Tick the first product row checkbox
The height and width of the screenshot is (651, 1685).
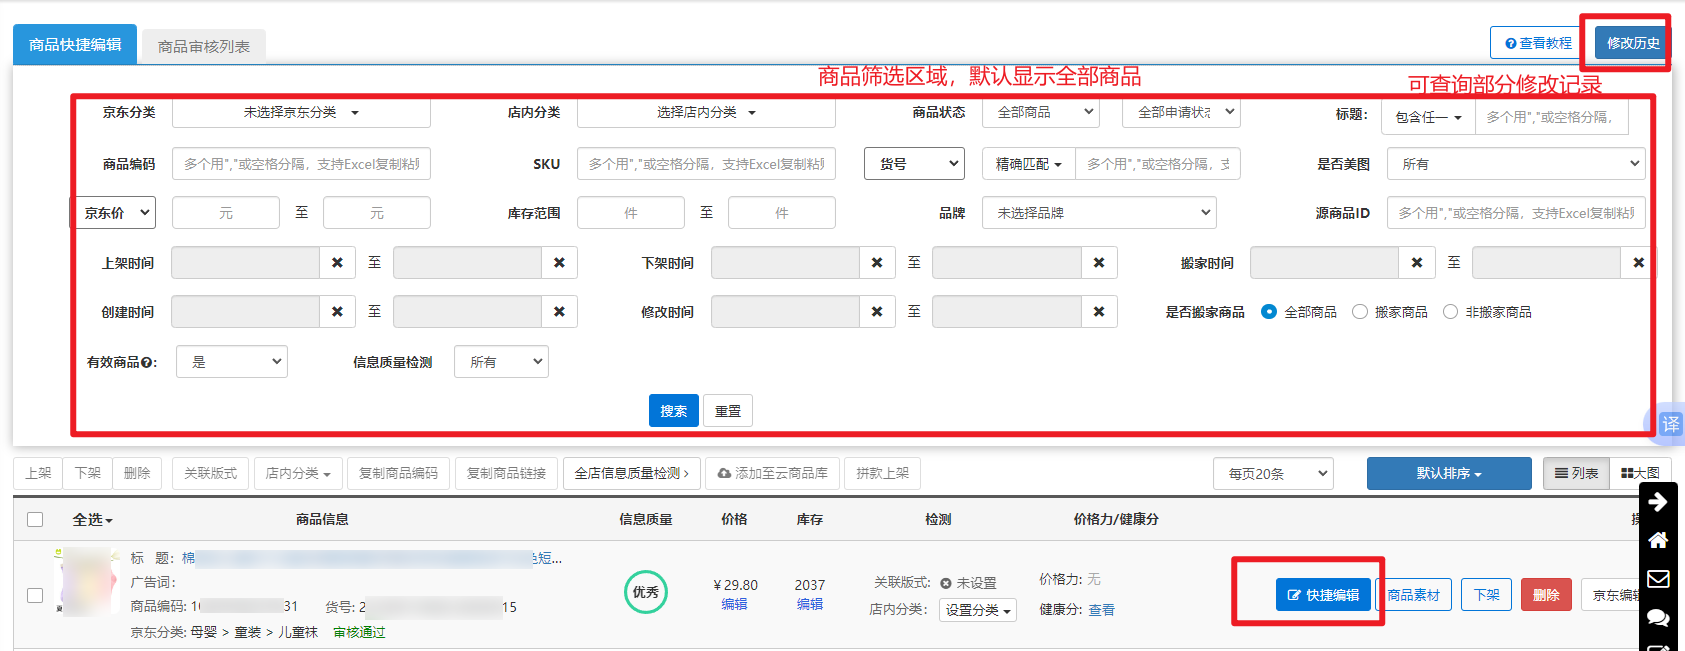35,595
